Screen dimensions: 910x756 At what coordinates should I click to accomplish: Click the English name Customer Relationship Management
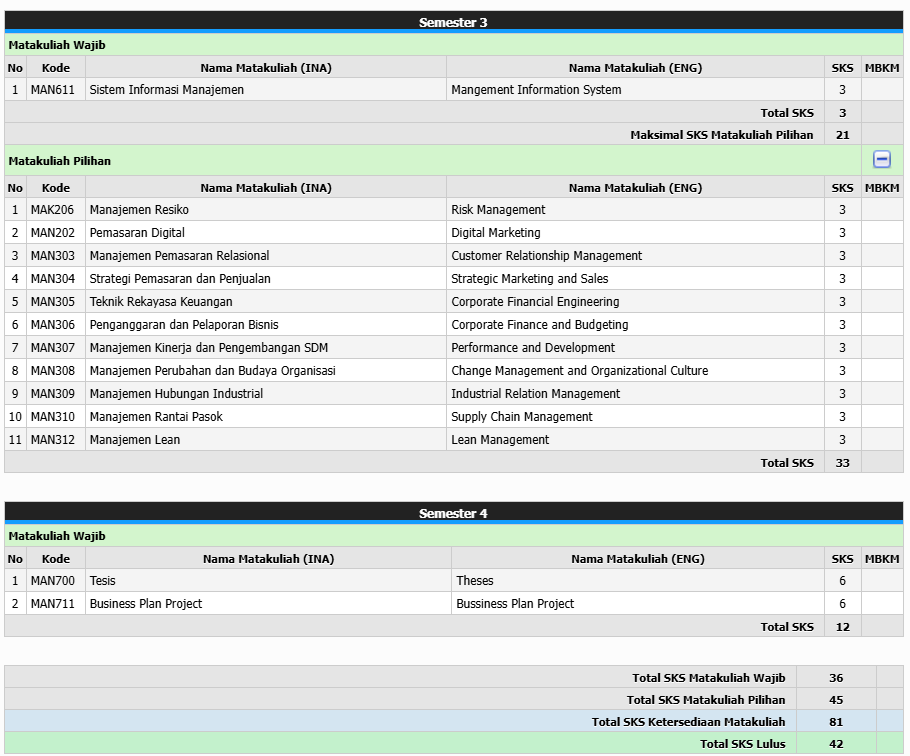(547, 256)
